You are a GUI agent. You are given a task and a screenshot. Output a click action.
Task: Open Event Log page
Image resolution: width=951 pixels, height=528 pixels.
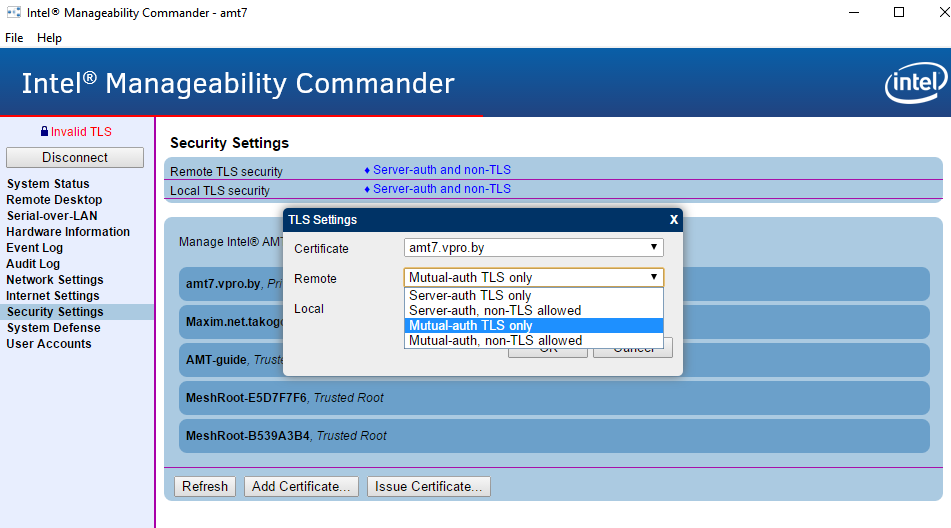point(35,247)
